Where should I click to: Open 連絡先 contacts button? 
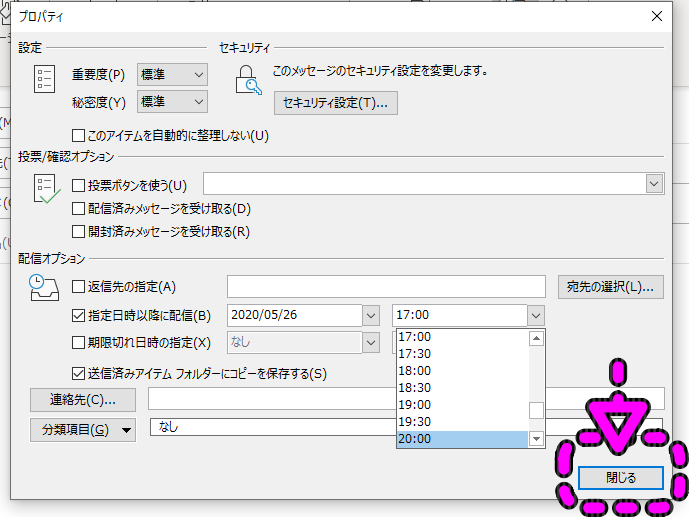tap(83, 400)
